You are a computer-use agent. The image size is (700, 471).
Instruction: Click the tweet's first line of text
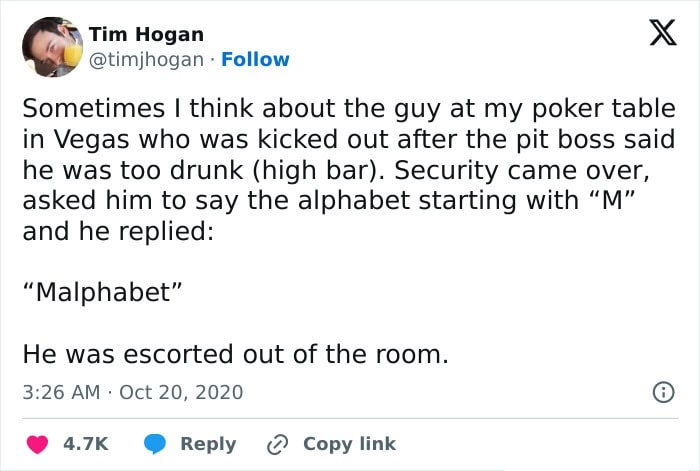click(x=349, y=109)
